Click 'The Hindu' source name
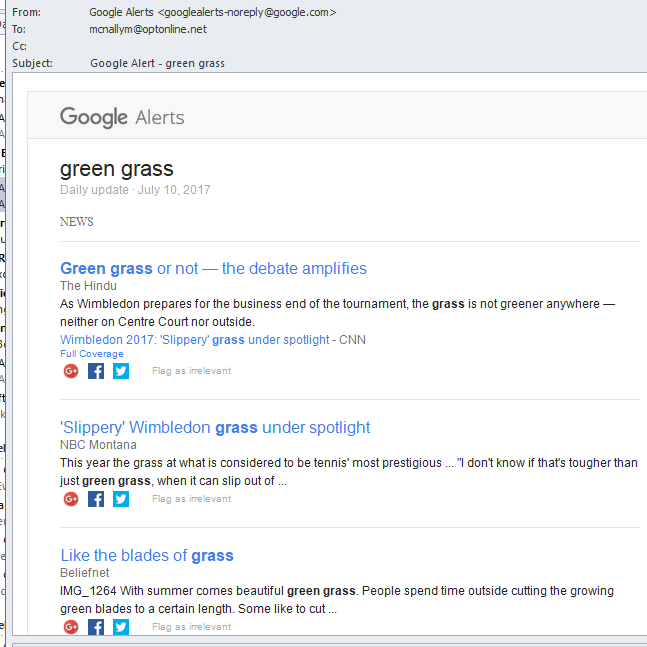Screen dimensions: 647x647 click(x=88, y=286)
